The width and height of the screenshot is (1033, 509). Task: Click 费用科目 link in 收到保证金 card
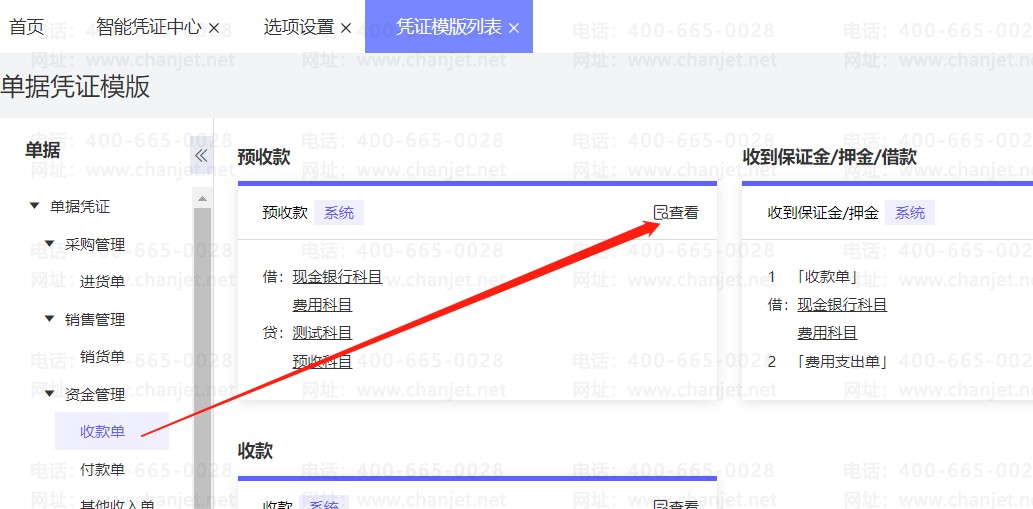827,333
